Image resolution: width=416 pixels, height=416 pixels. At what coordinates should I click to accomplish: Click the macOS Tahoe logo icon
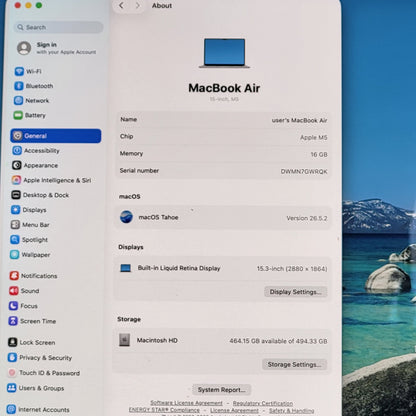[126, 217]
